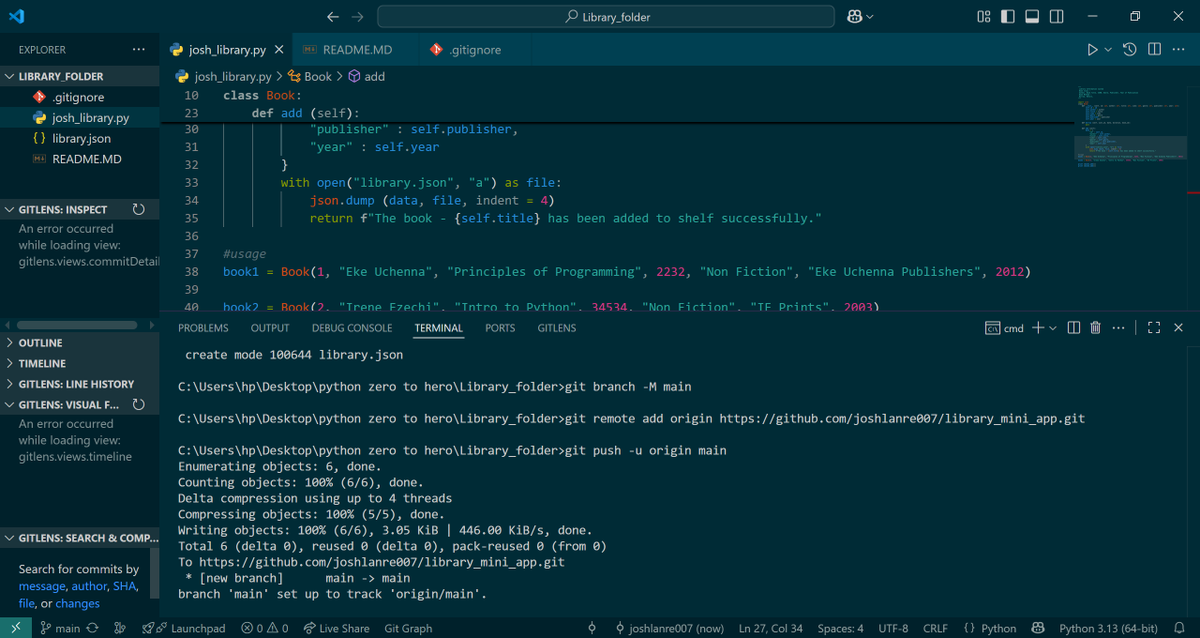Show errors and warnings count

tap(263, 628)
